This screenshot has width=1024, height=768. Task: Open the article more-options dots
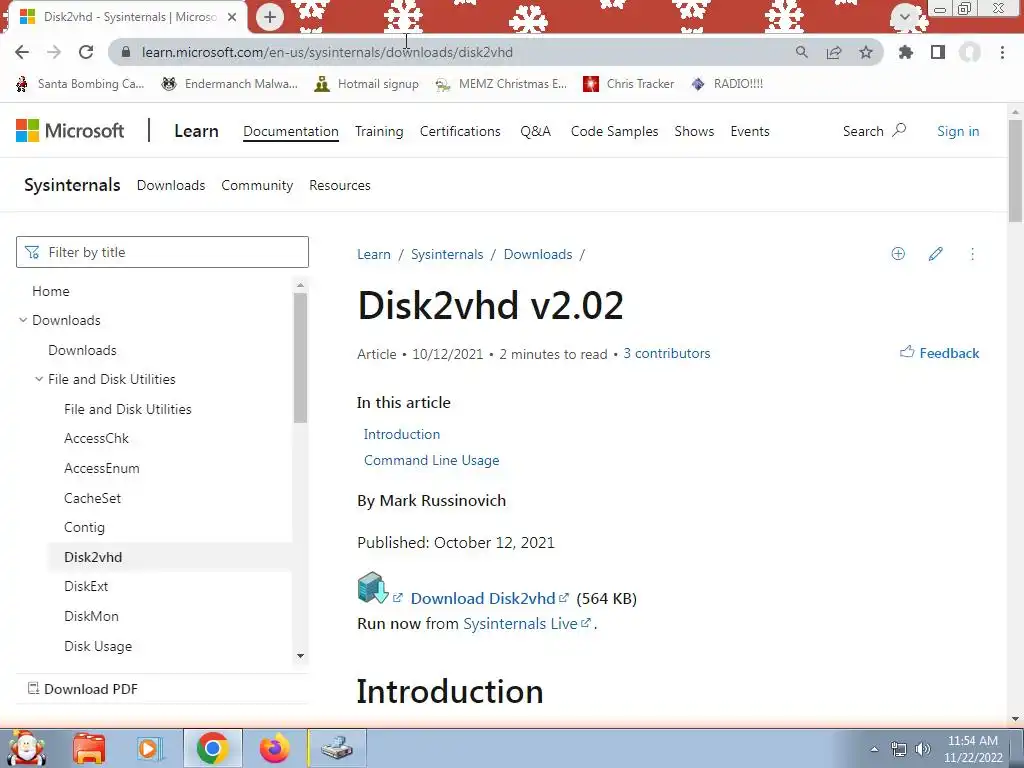pos(972,254)
